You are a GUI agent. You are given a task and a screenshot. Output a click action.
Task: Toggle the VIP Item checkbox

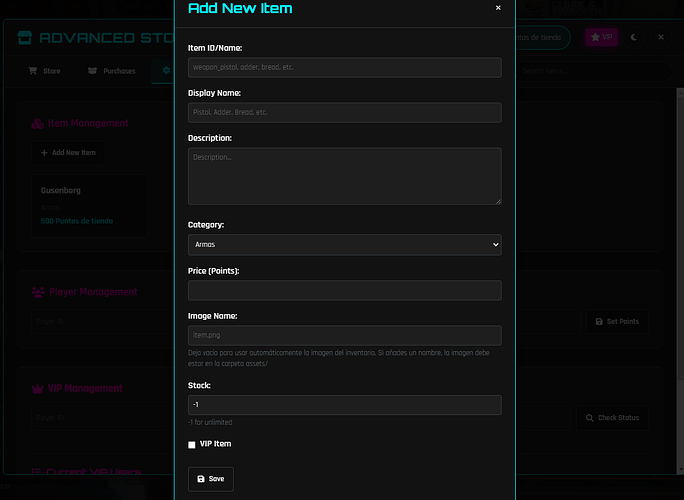pyautogui.click(x=192, y=445)
